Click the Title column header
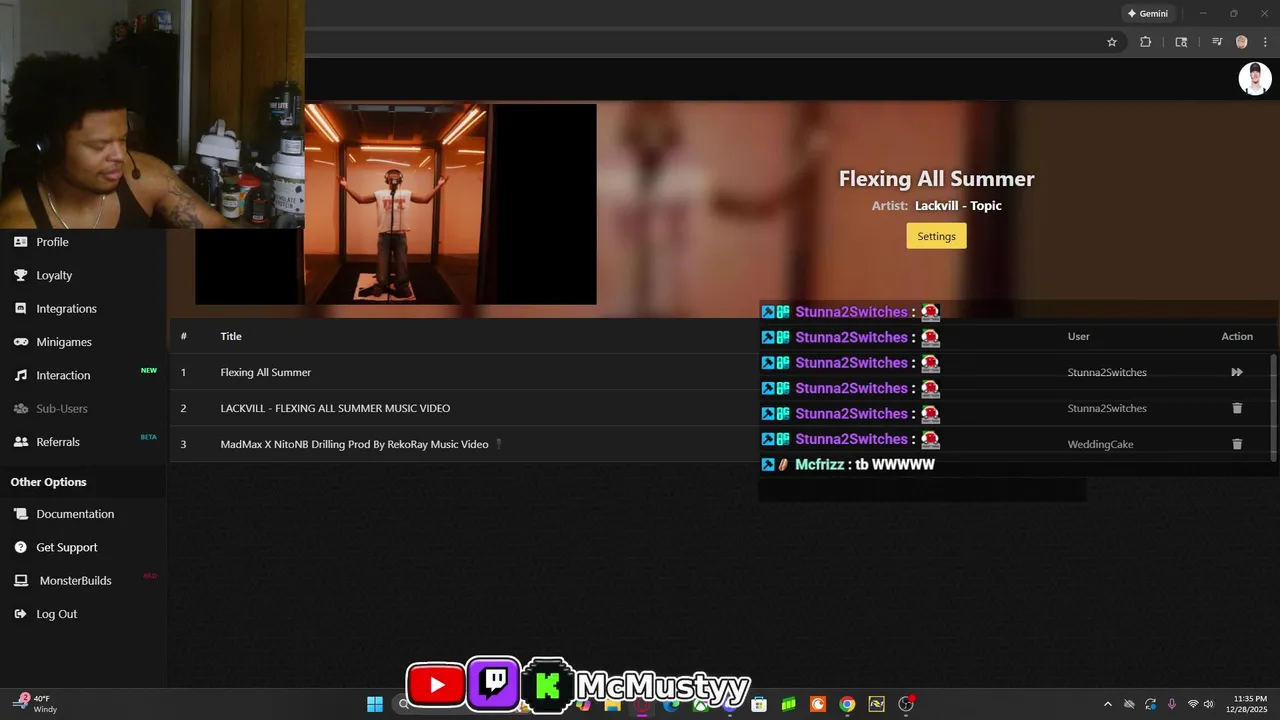The image size is (1280, 720). [x=231, y=336]
